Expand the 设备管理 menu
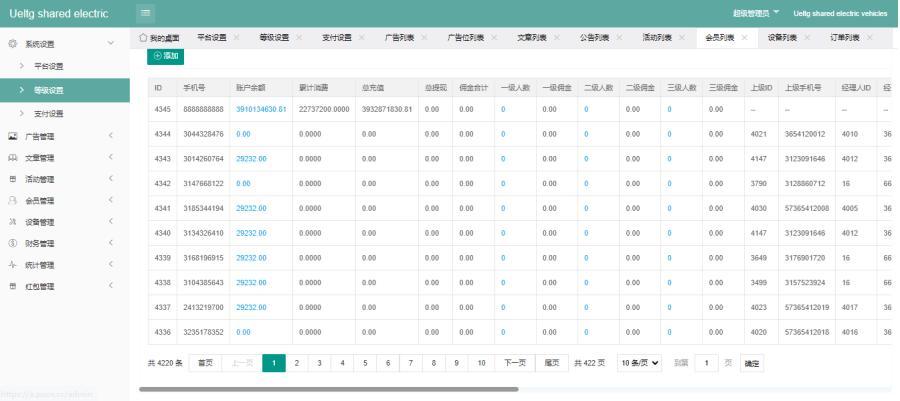This screenshot has width=900, height=401. tap(111, 221)
